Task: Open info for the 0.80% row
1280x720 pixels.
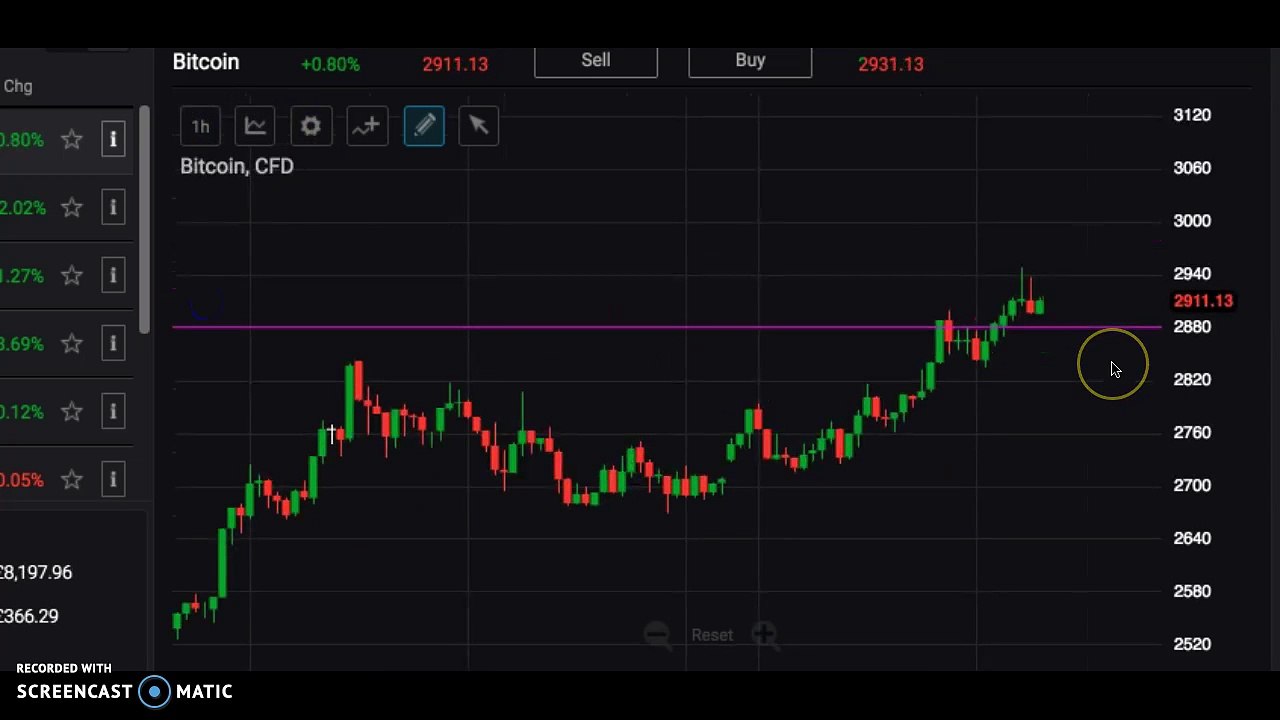Action: click(x=113, y=140)
